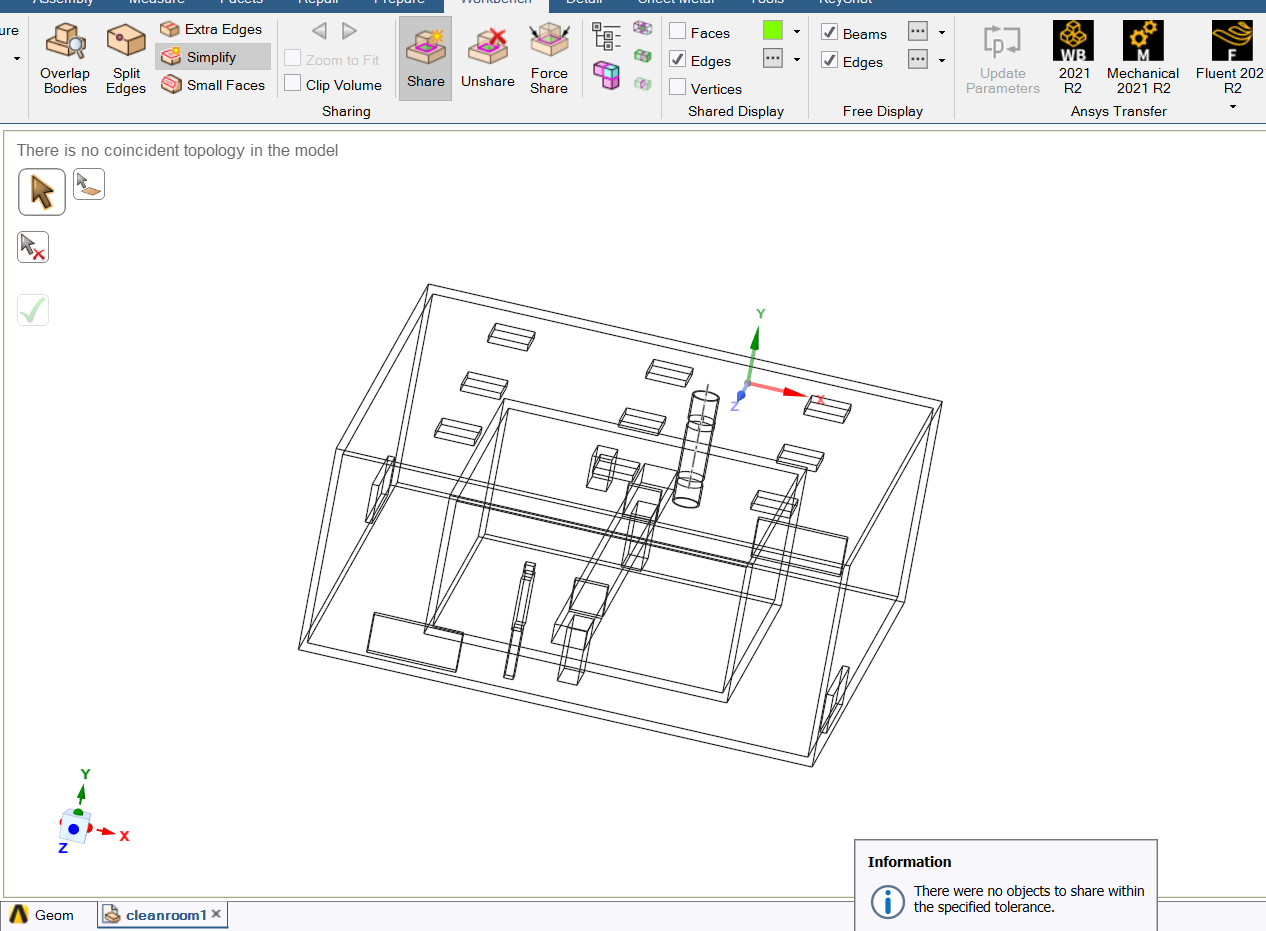Click the Information popup heading
This screenshot has width=1266, height=931.
click(909, 862)
